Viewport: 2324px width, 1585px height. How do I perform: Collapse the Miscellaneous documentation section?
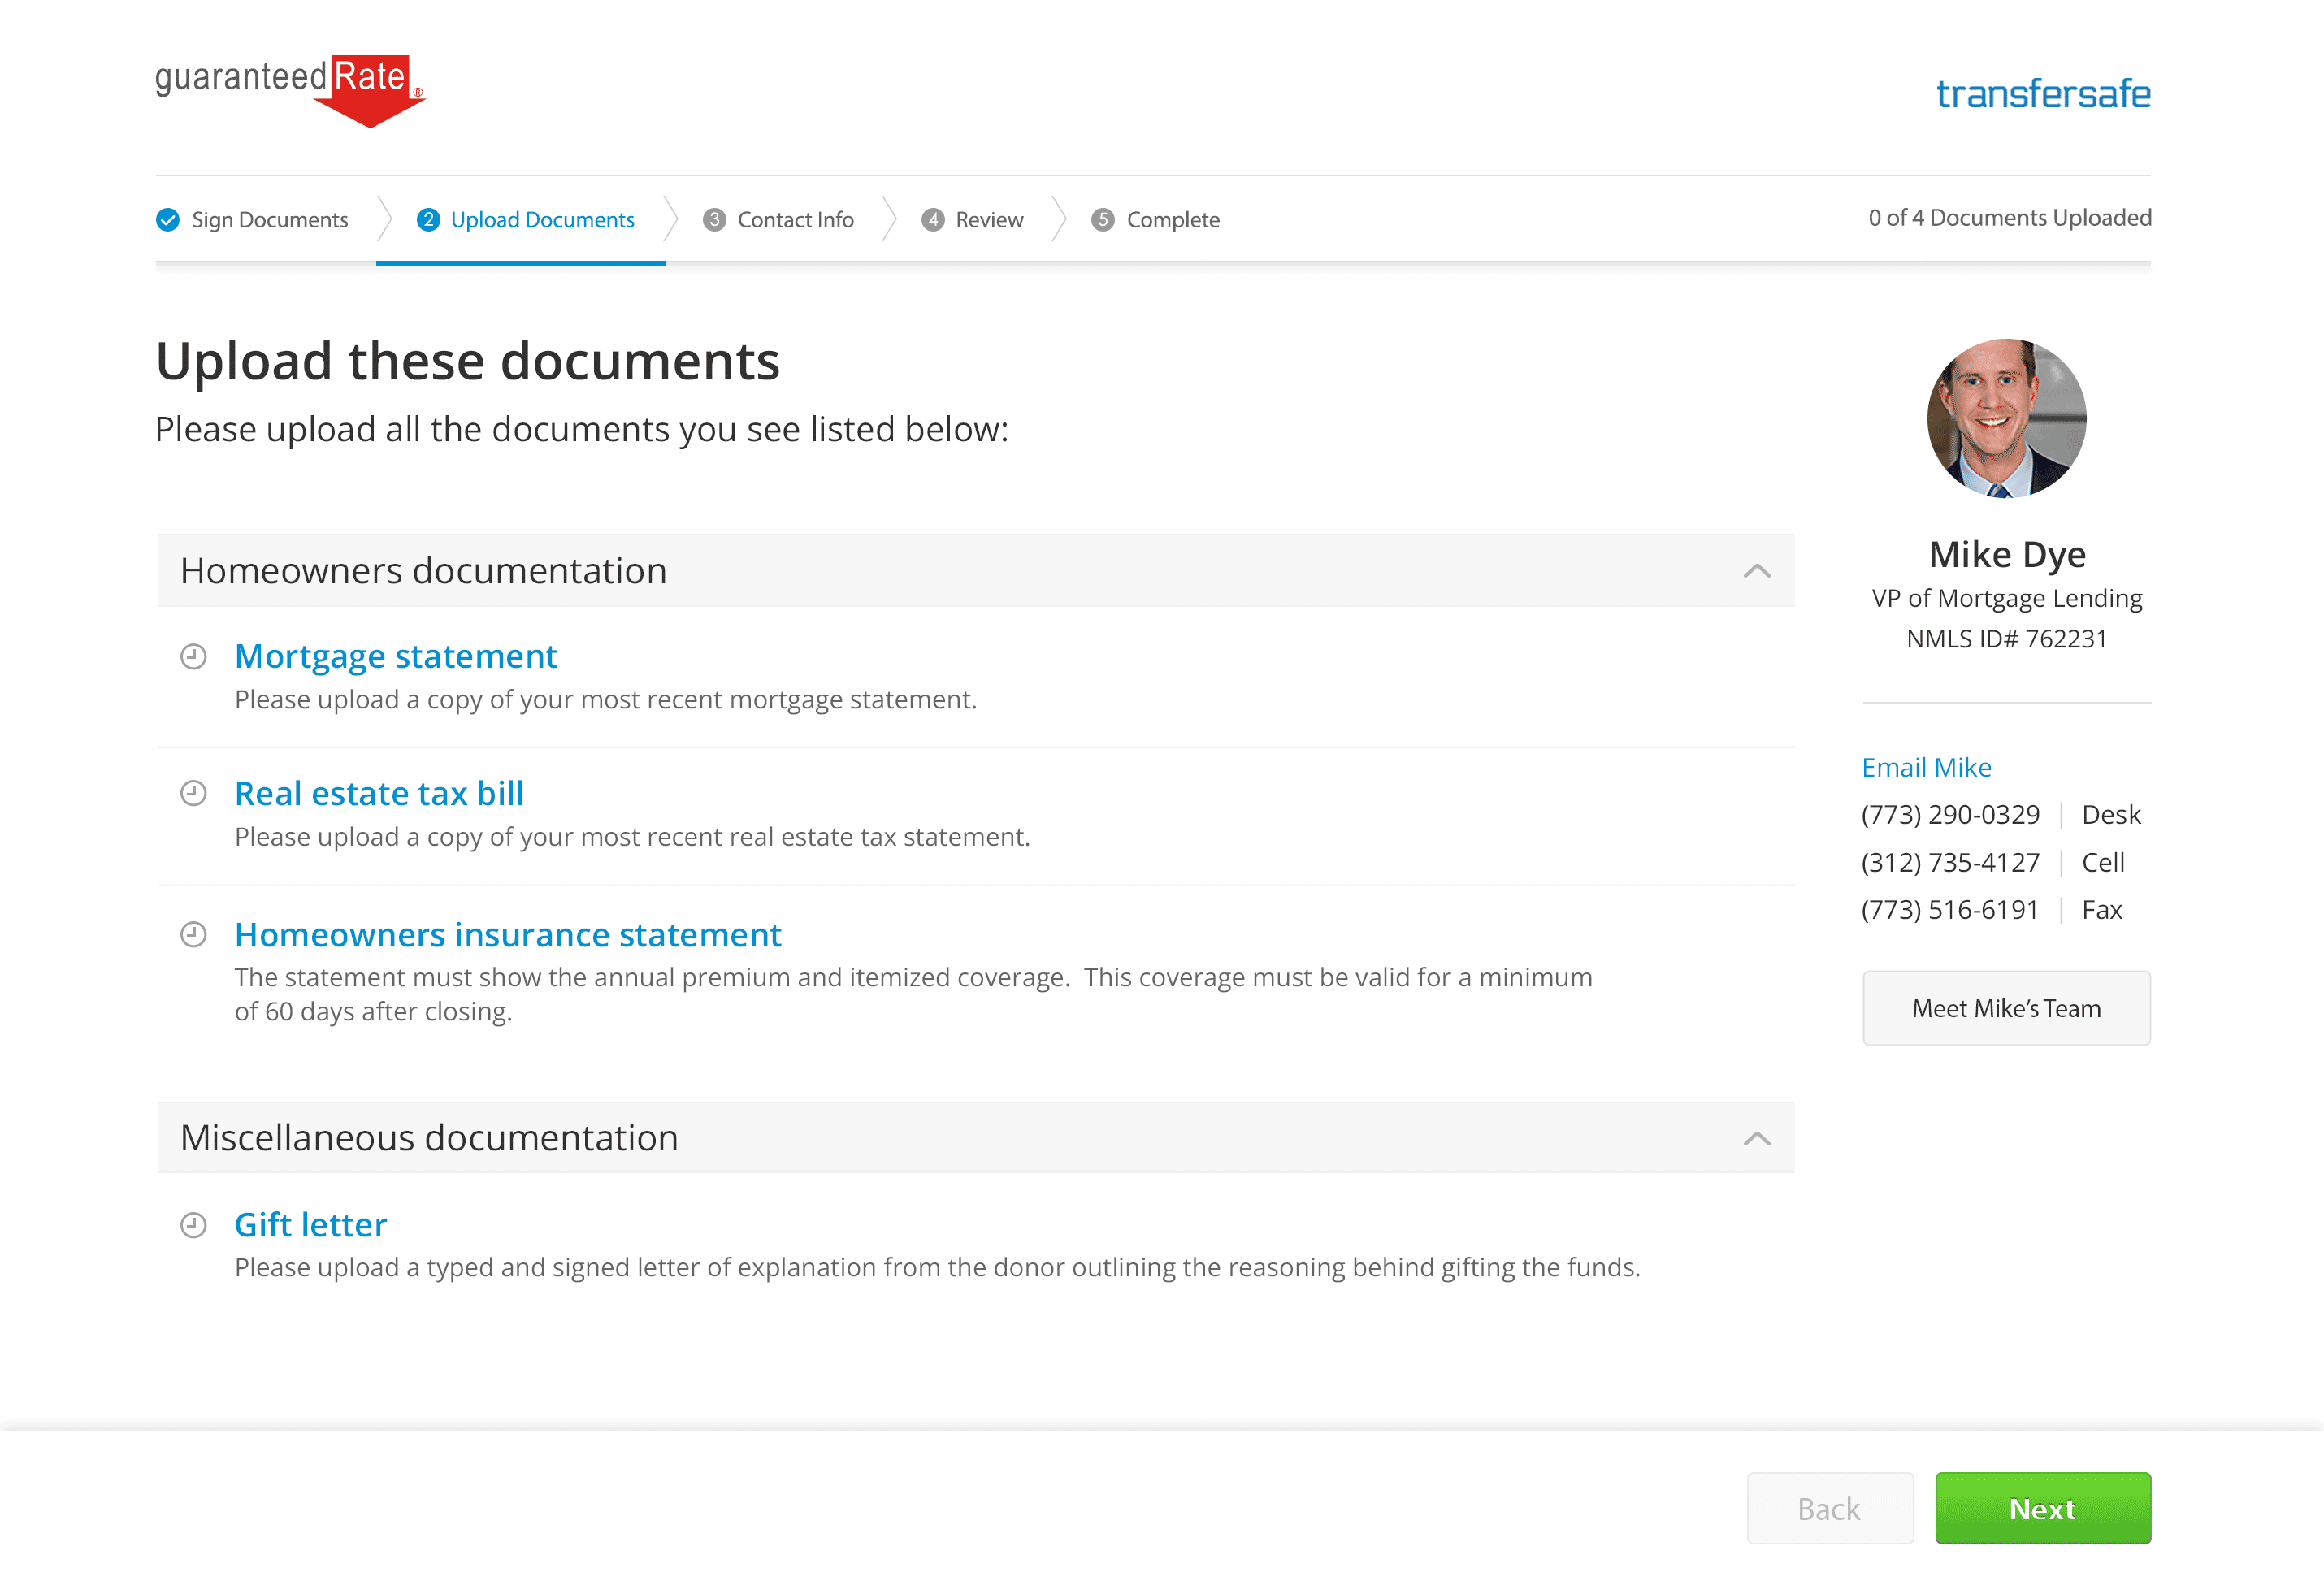1757,1139
